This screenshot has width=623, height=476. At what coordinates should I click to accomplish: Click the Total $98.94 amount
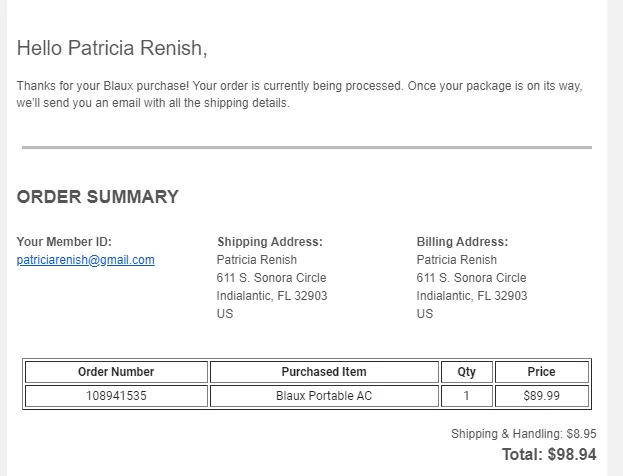point(549,455)
